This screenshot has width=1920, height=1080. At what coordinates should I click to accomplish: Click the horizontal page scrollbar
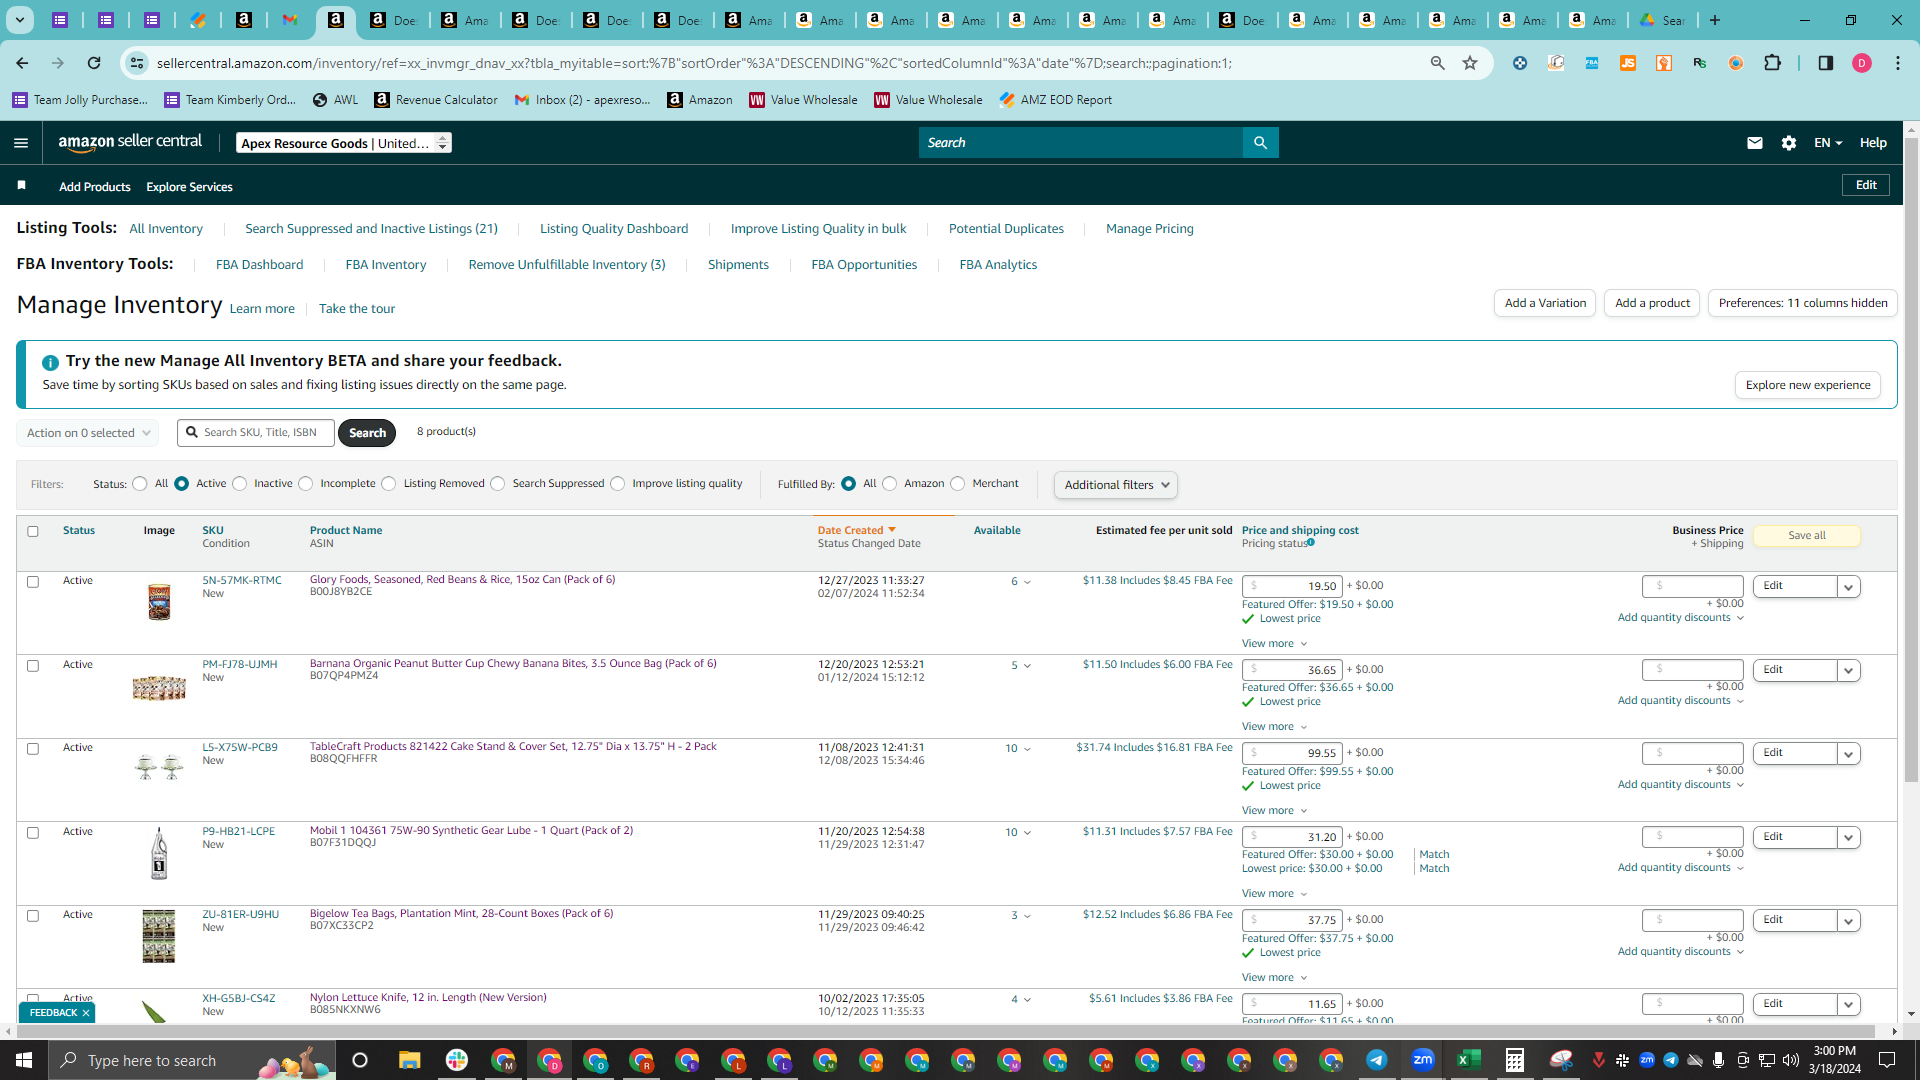[945, 1031]
